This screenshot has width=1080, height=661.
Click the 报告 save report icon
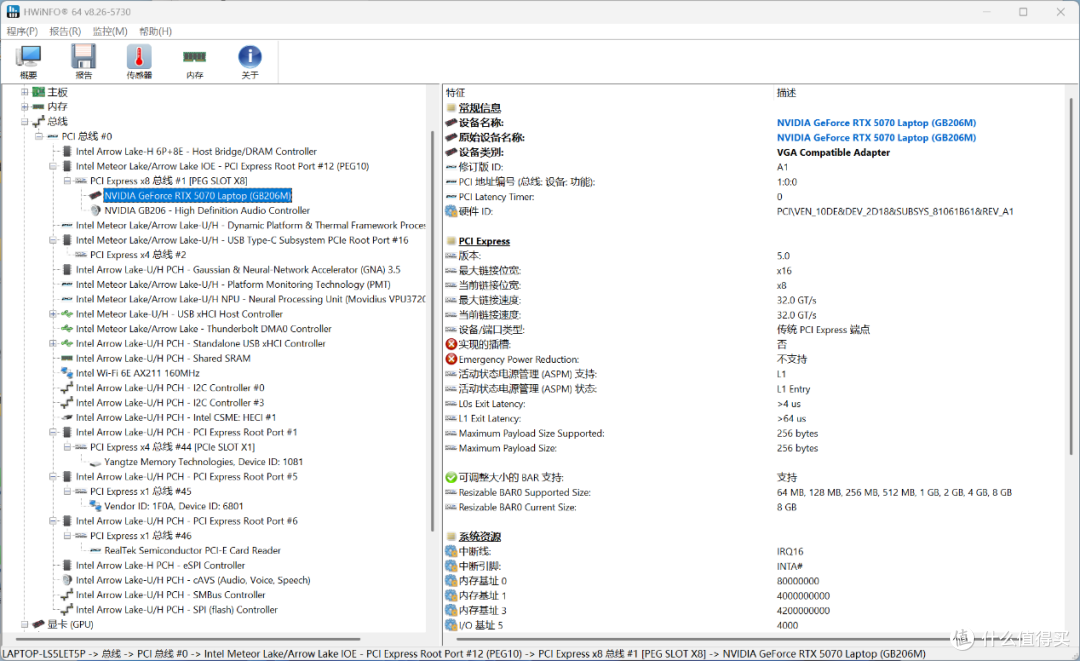83,61
